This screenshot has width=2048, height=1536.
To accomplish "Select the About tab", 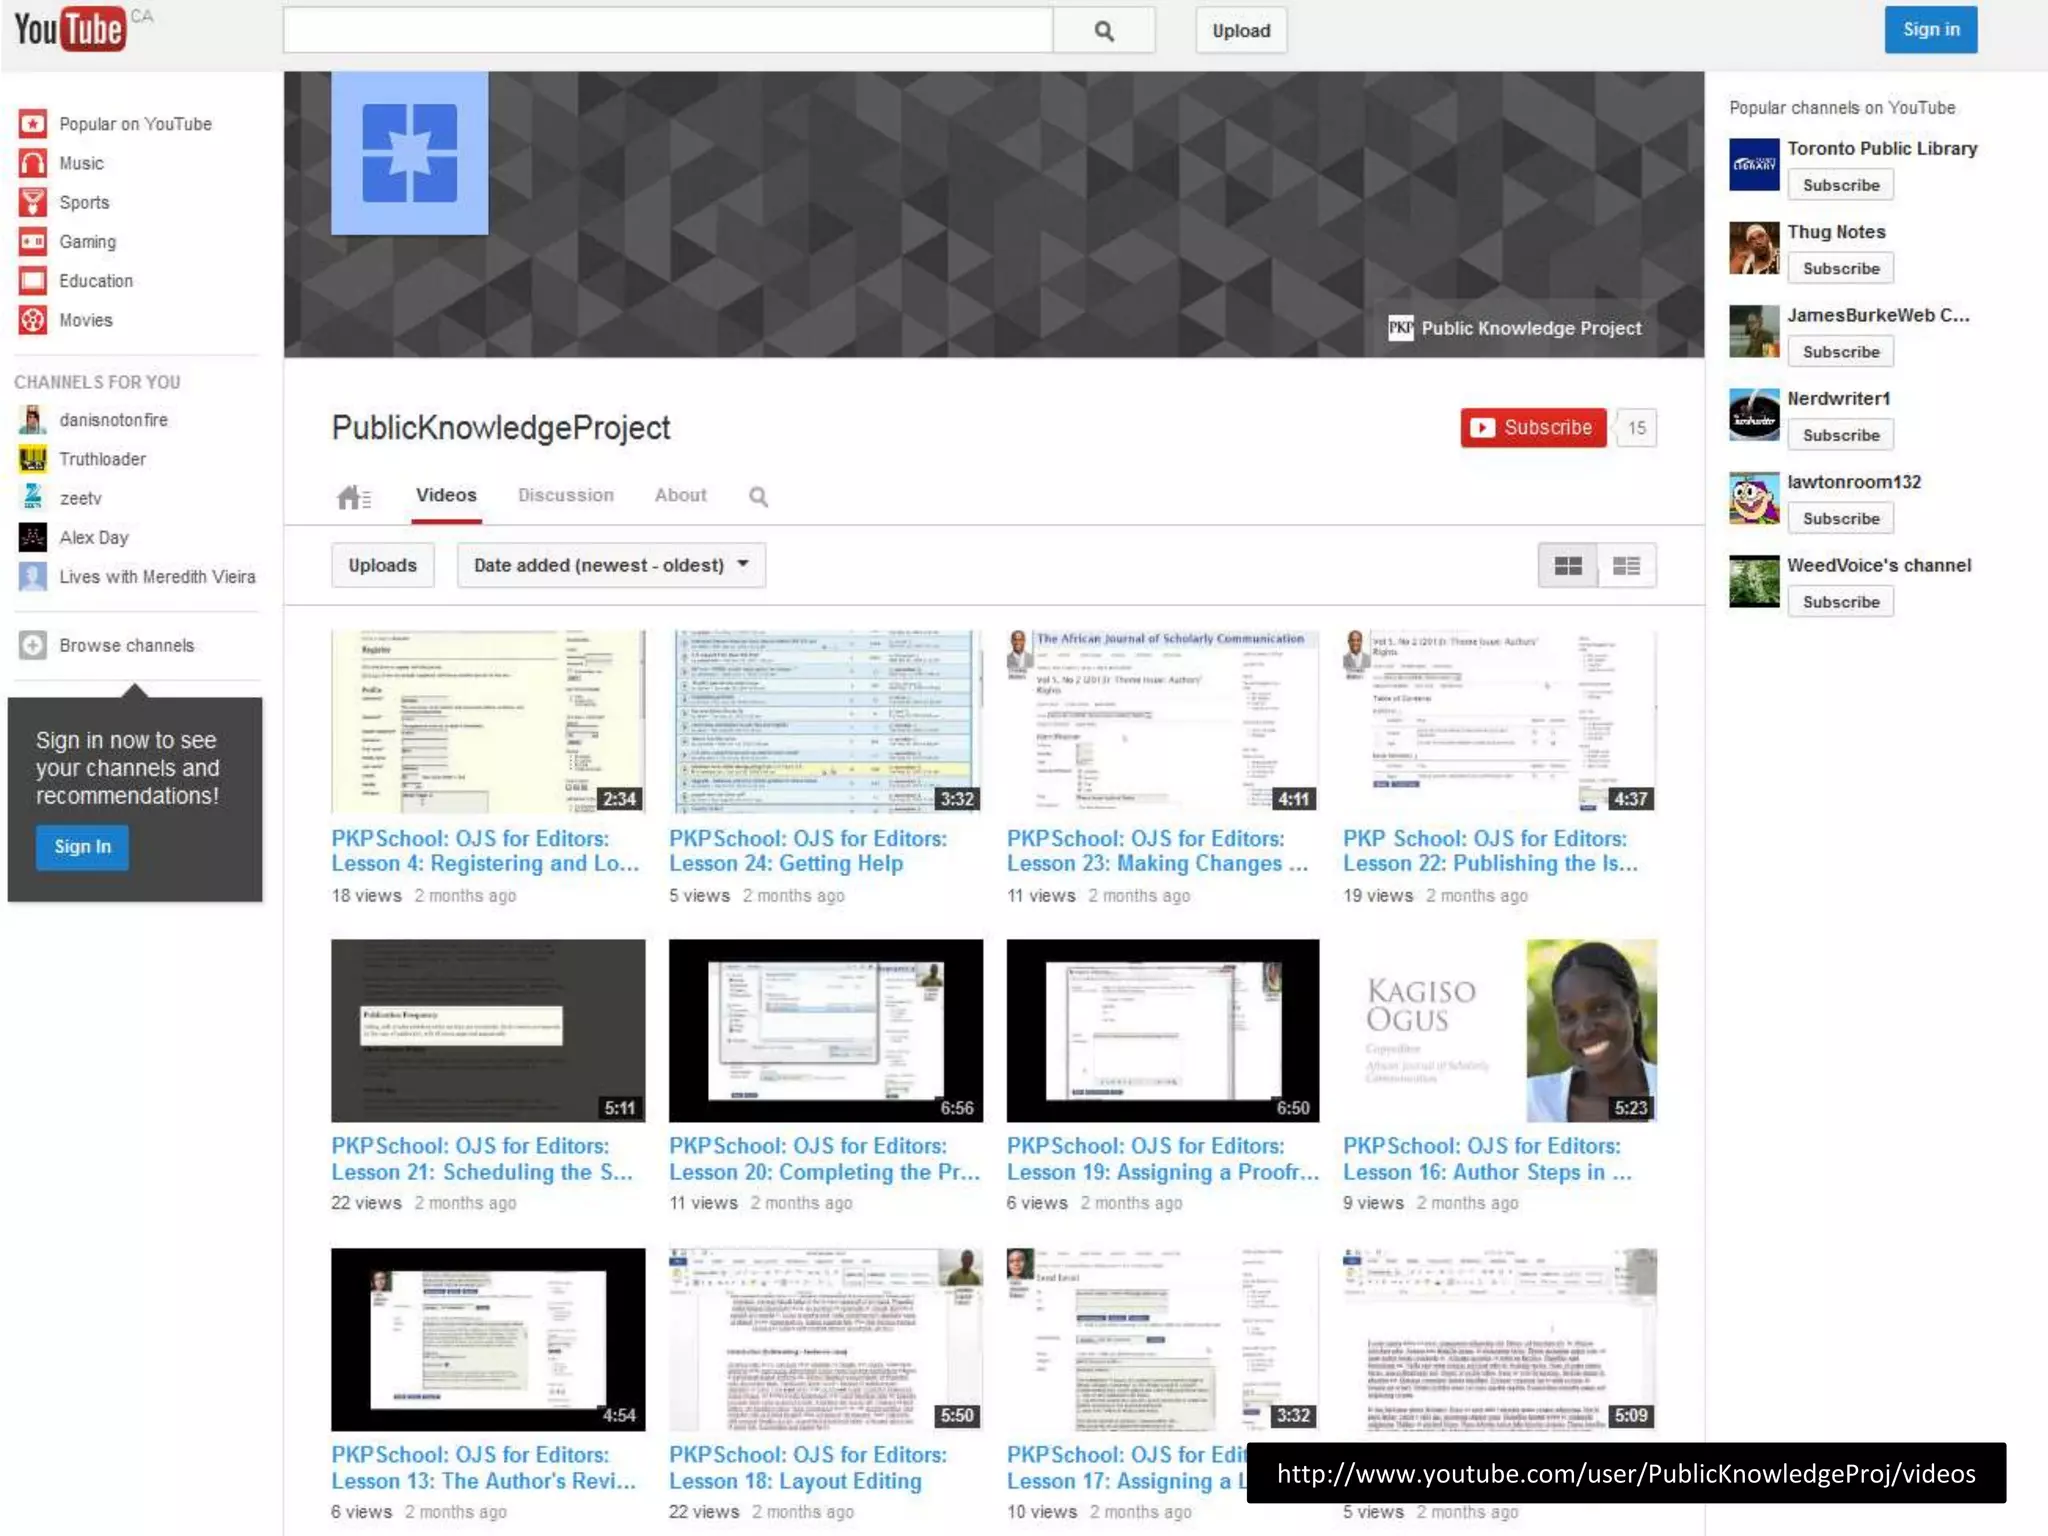I will pos(681,496).
